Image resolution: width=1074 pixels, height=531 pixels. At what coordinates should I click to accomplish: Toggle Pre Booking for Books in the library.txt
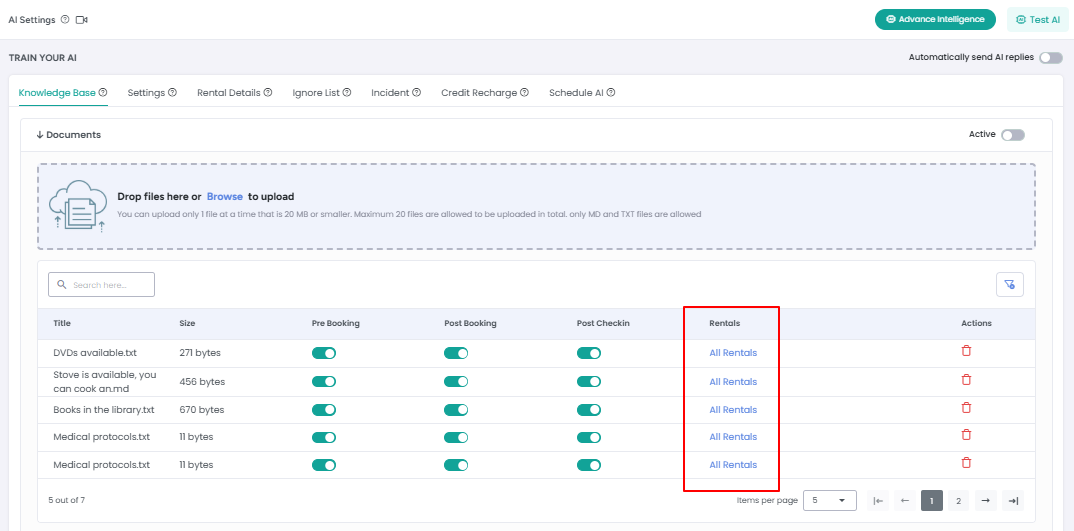(324, 410)
